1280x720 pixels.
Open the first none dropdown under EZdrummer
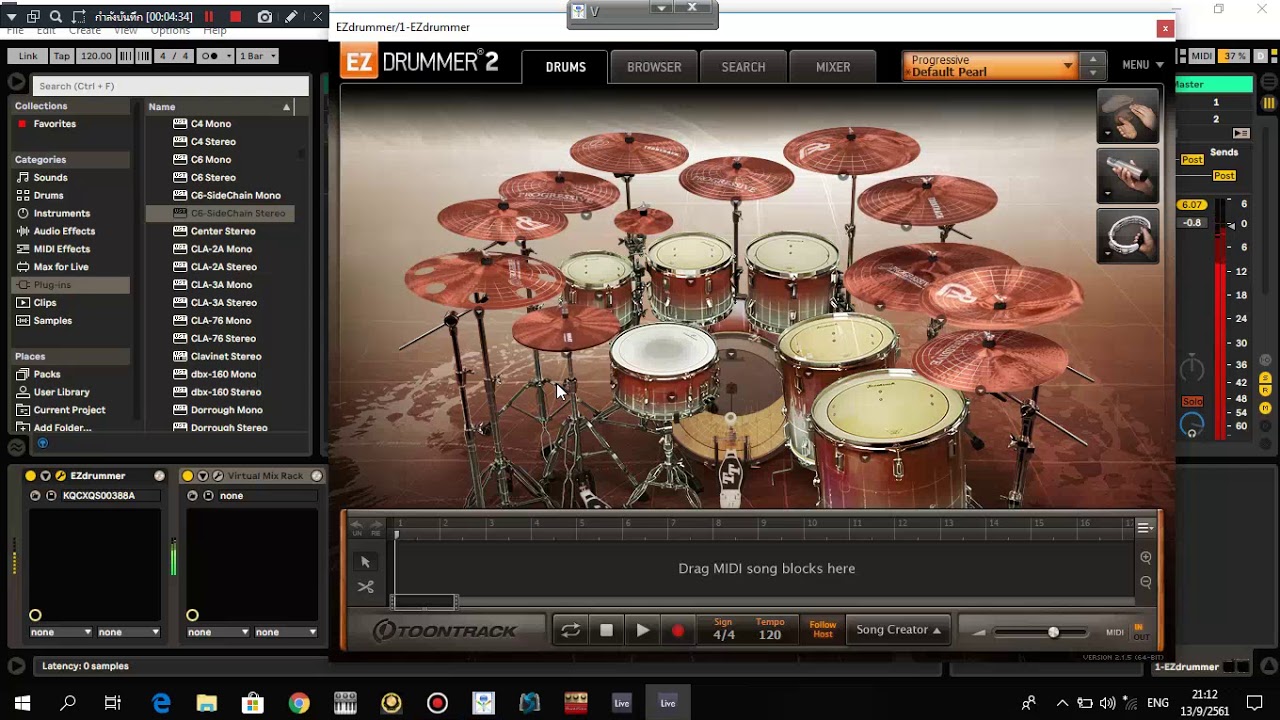[x=60, y=632]
